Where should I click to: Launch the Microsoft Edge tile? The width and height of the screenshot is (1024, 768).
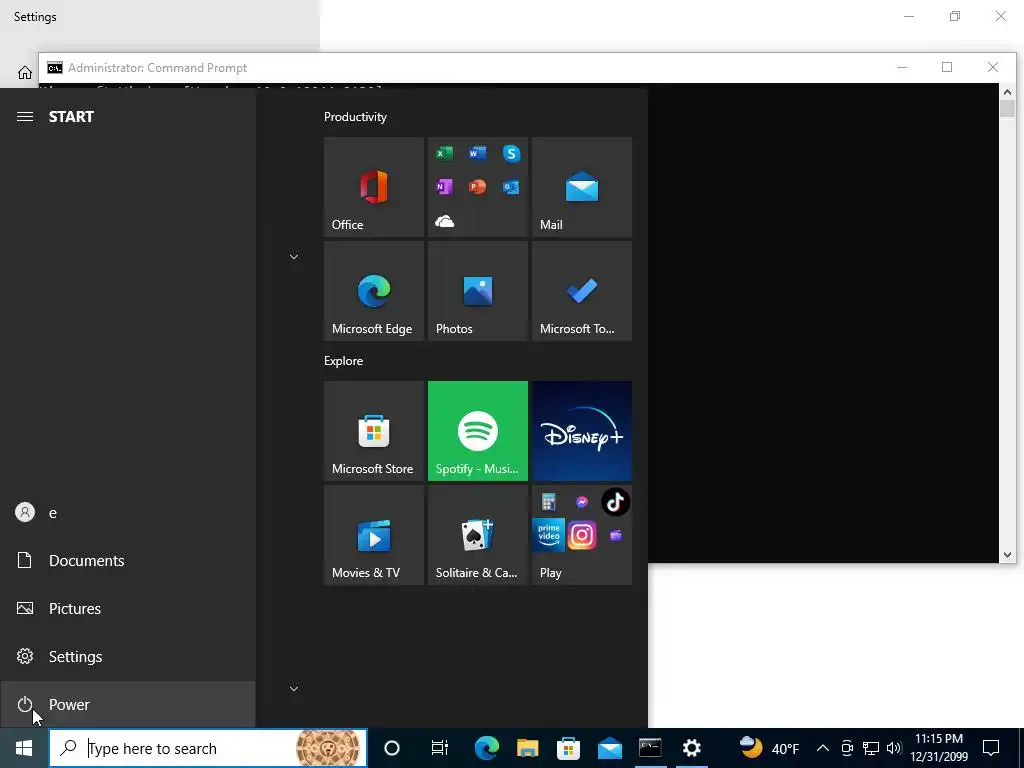pyautogui.click(x=374, y=291)
